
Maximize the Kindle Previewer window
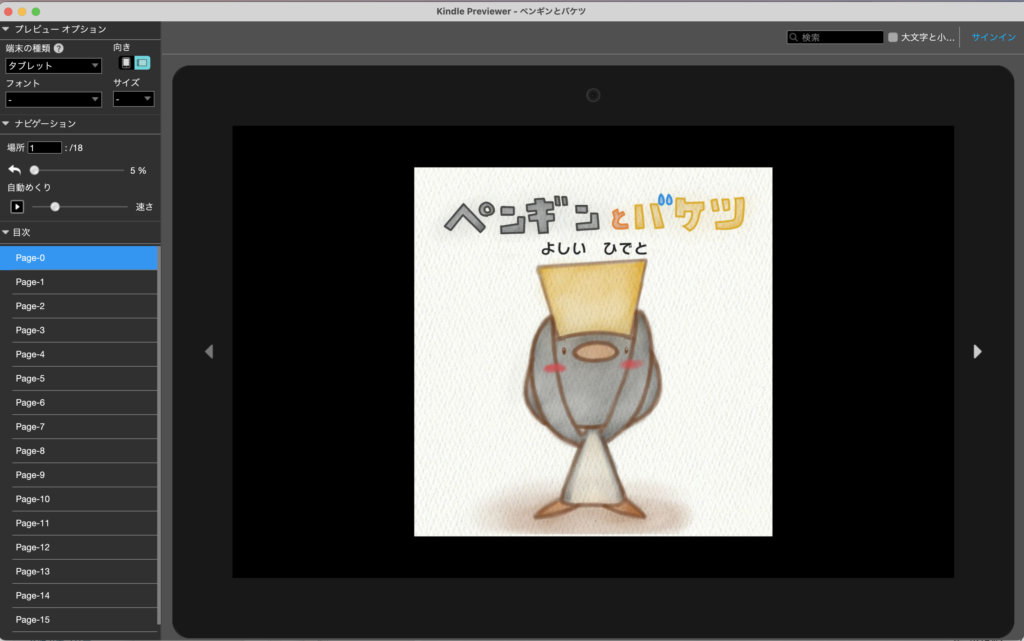36,12
